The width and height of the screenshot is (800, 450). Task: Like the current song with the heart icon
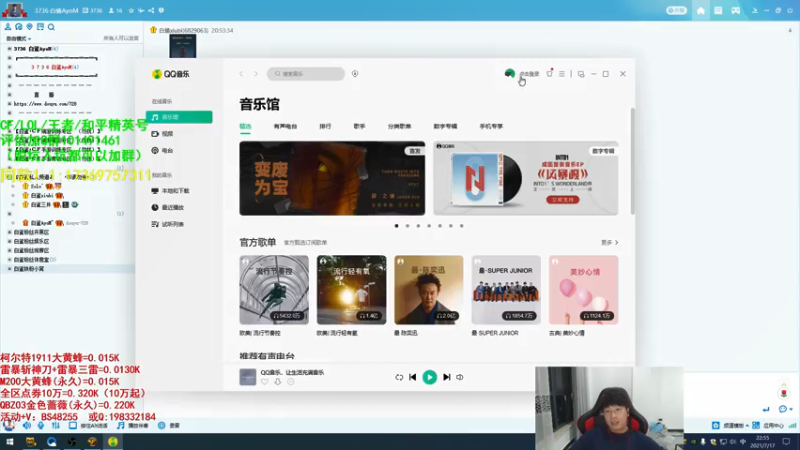tap(265, 382)
